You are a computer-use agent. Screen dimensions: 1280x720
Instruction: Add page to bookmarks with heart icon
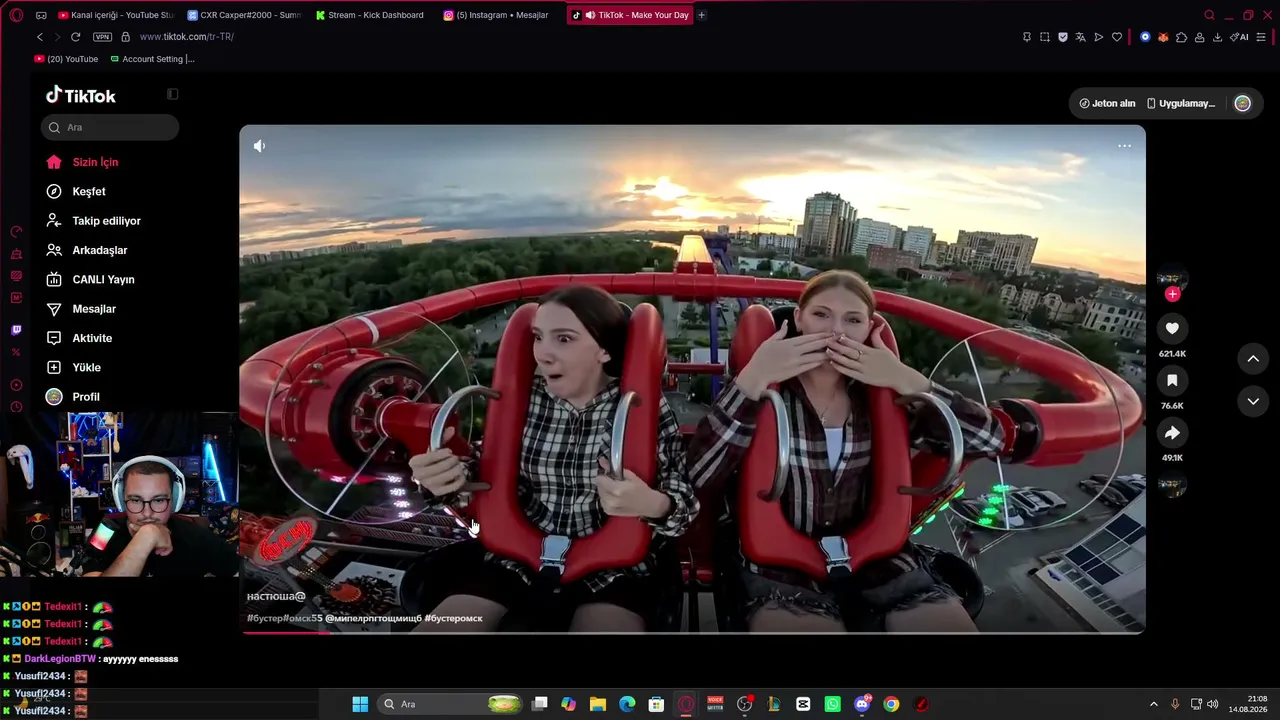click(x=1116, y=37)
